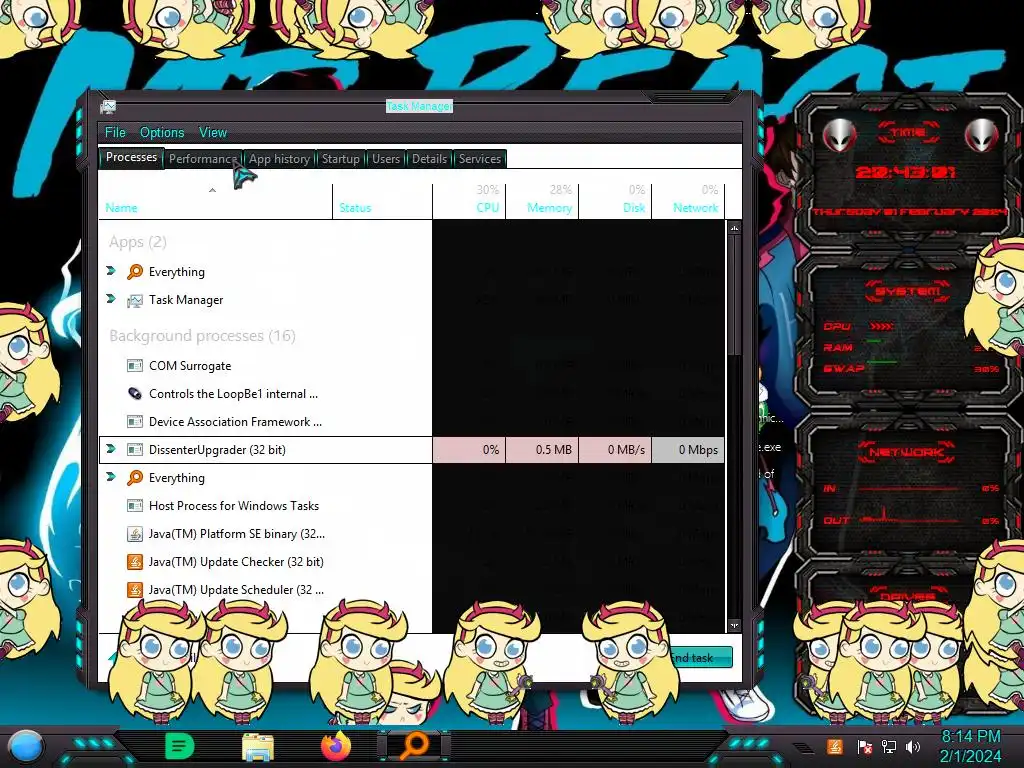1024x768 pixels.
Task: Click the volume speaker tray icon
Action: pyautogui.click(x=913, y=746)
